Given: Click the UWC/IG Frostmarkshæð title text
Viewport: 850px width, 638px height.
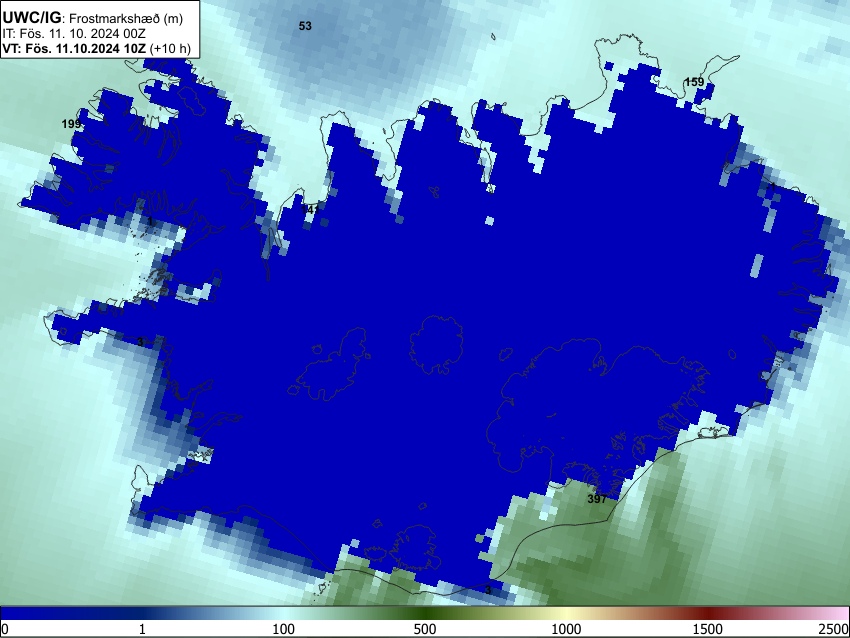Looking at the screenshot, I should (x=92, y=18).
